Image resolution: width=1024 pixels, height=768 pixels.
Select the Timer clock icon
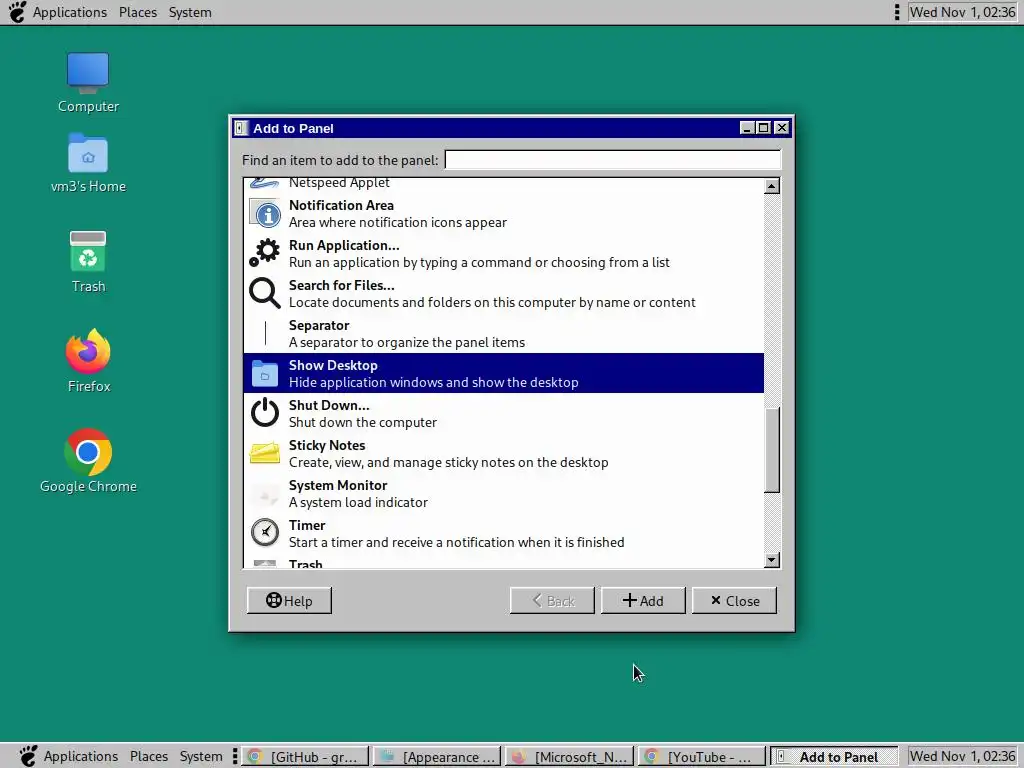tap(264, 533)
